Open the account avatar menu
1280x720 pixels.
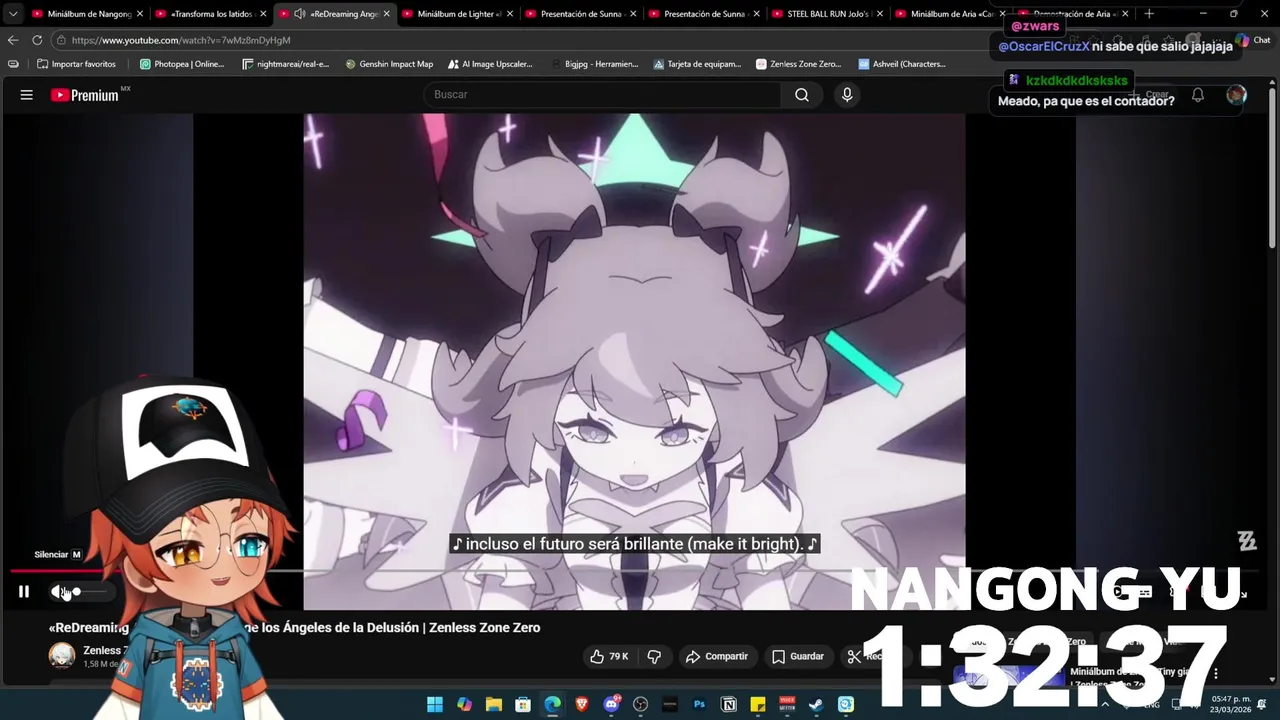(1237, 95)
